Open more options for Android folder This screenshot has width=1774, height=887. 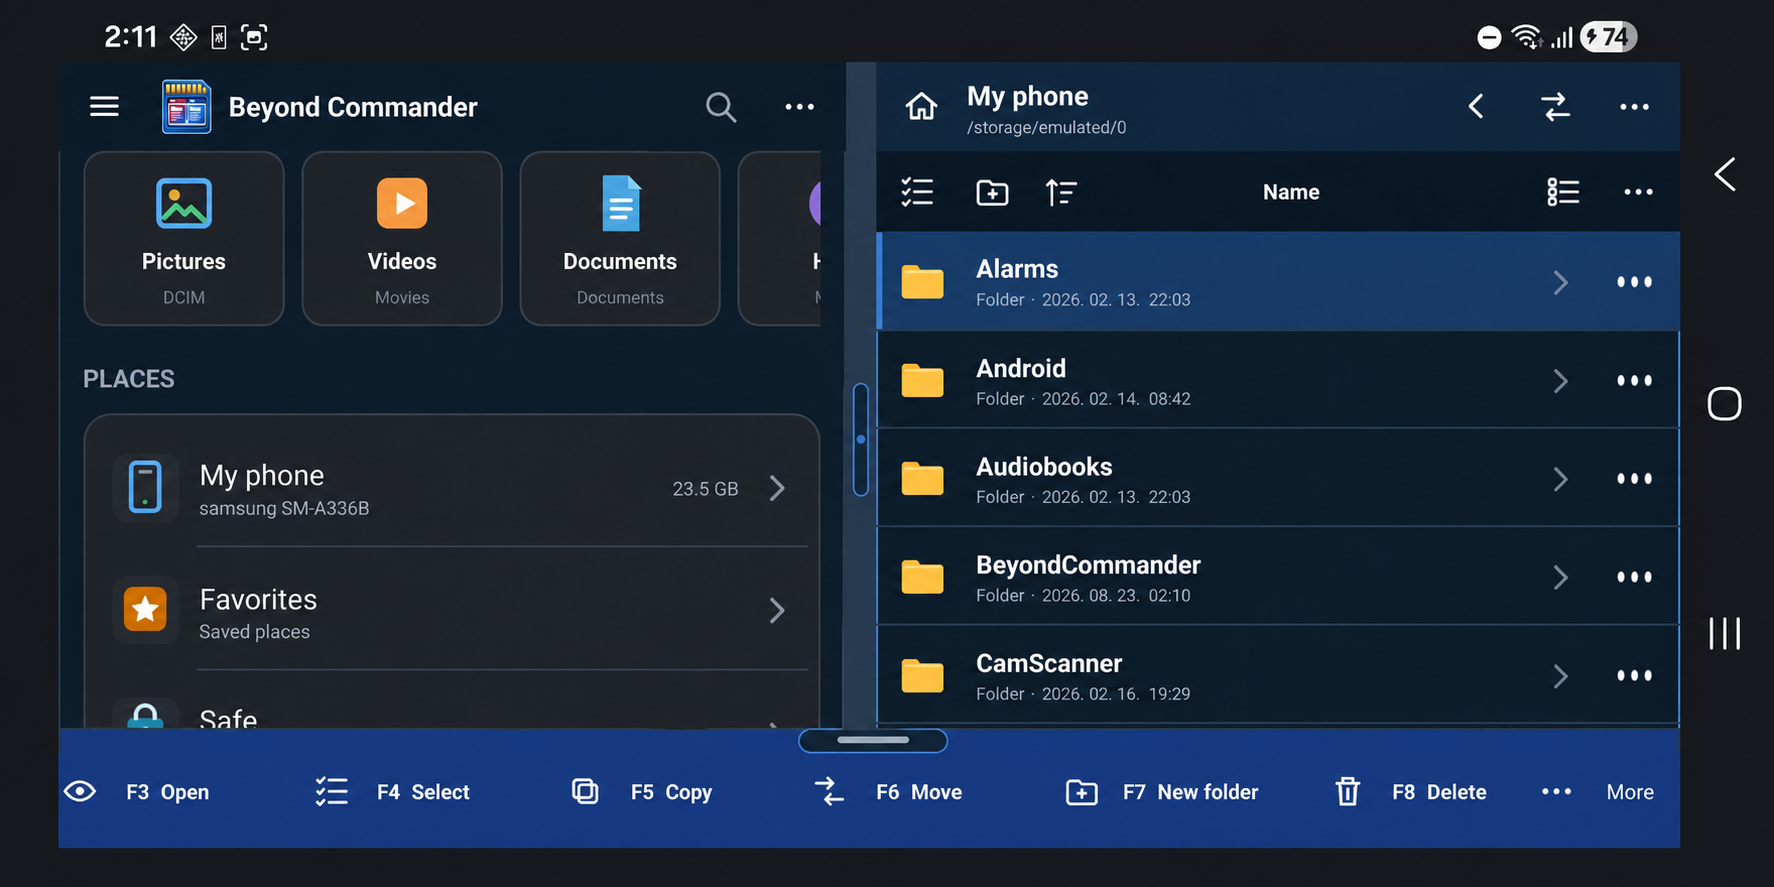pyautogui.click(x=1634, y=381)
